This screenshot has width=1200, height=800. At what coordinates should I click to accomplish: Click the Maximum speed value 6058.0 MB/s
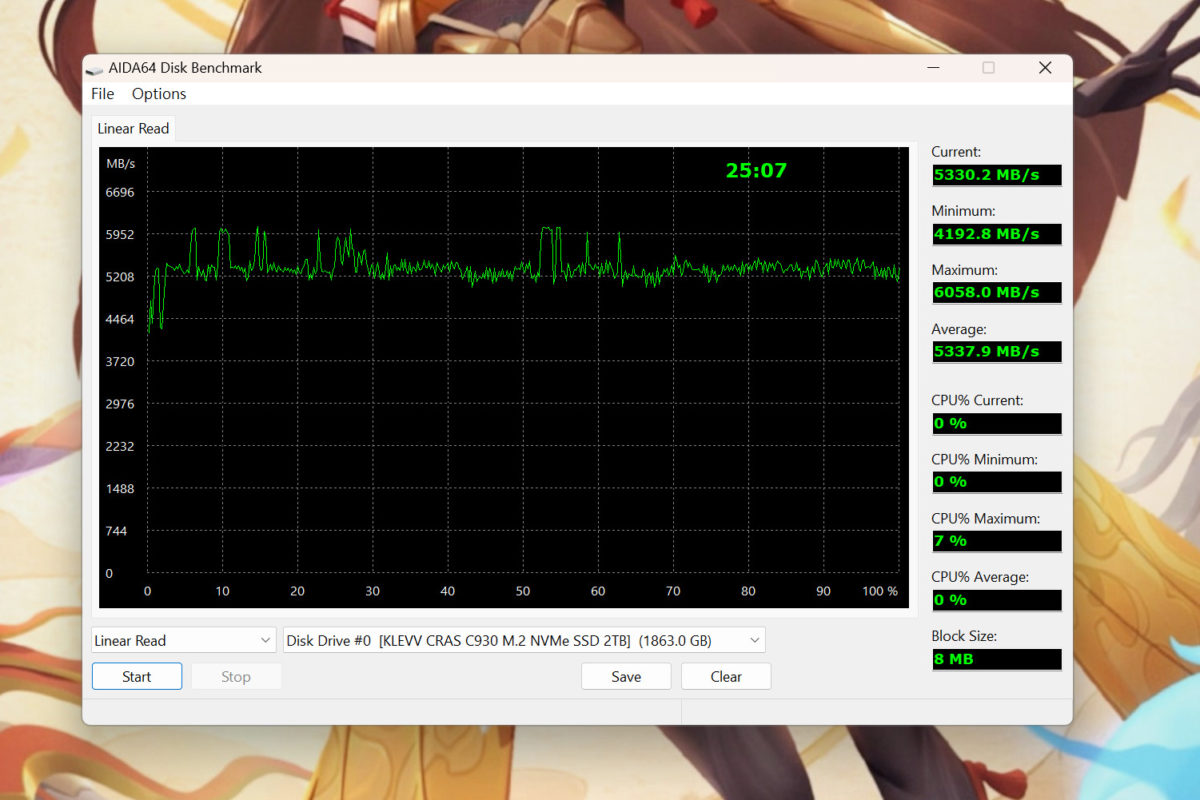[x=996, y=293]
